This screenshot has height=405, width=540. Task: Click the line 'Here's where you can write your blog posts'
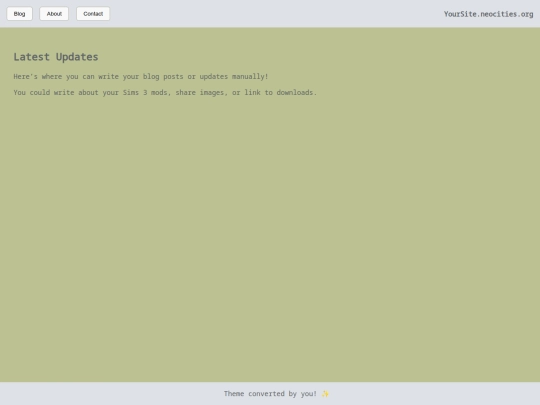coord(141,76)
